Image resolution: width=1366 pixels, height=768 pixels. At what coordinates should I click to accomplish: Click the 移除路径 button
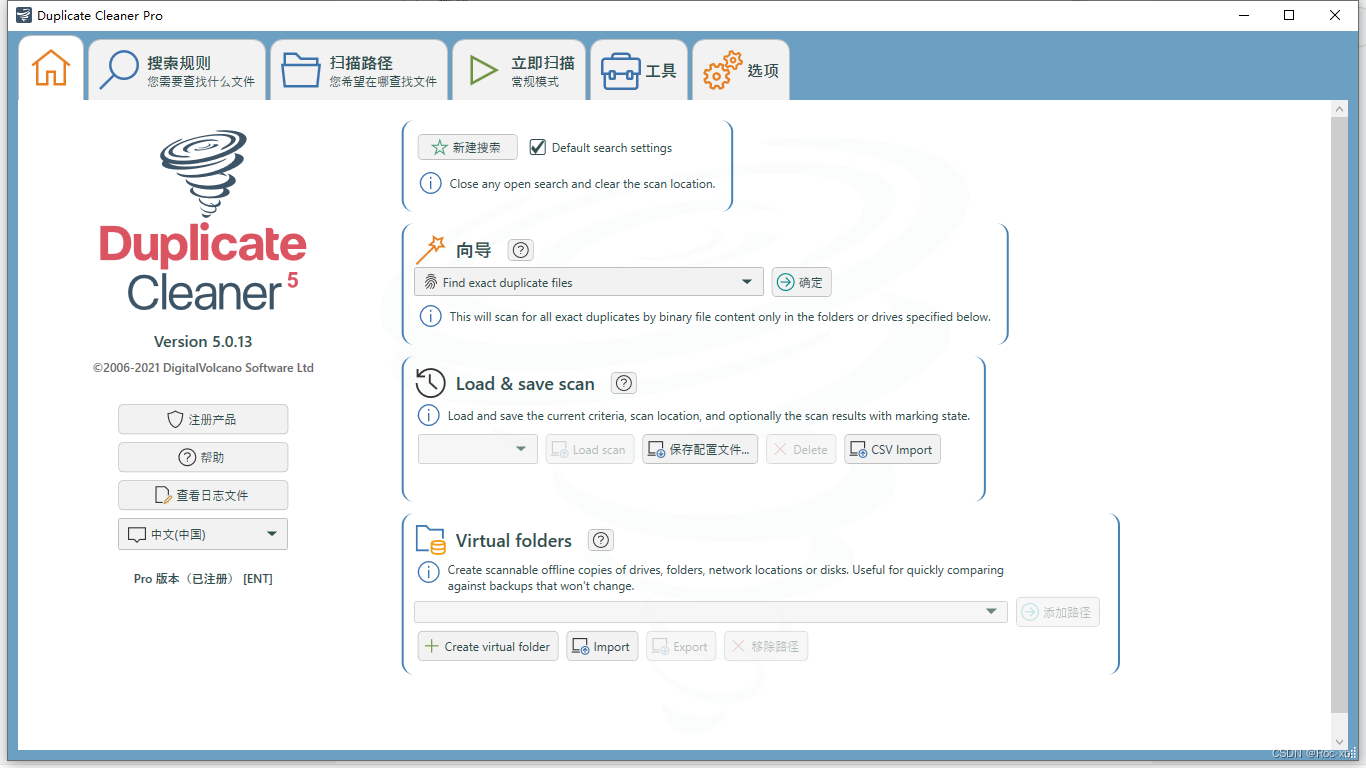point(766,646)
